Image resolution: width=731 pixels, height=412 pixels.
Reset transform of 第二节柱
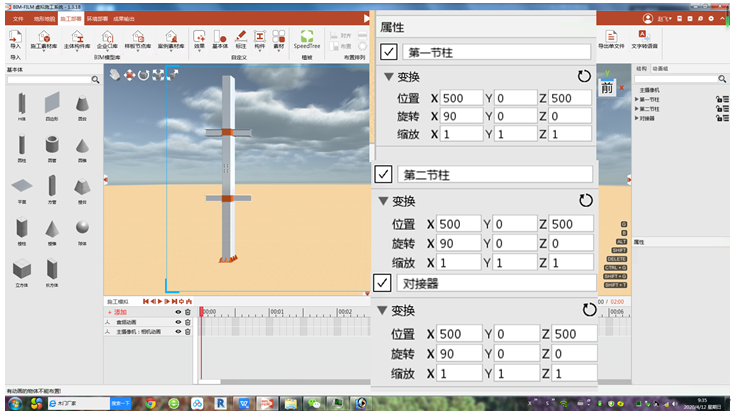pyautogui.click(x=586, y=200)
